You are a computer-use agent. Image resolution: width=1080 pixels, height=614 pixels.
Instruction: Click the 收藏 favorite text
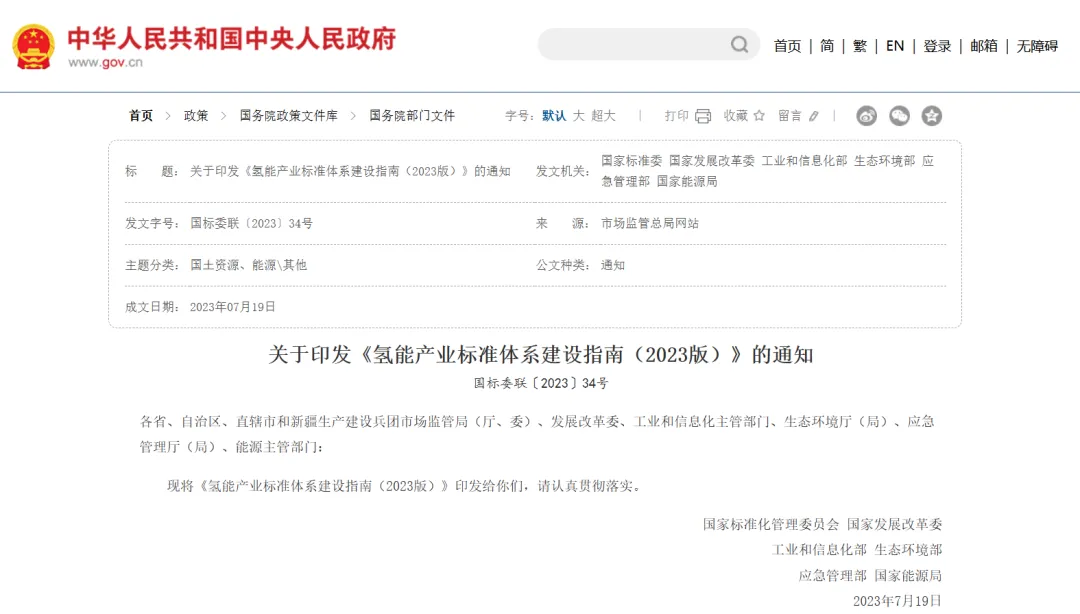point(736,116)
